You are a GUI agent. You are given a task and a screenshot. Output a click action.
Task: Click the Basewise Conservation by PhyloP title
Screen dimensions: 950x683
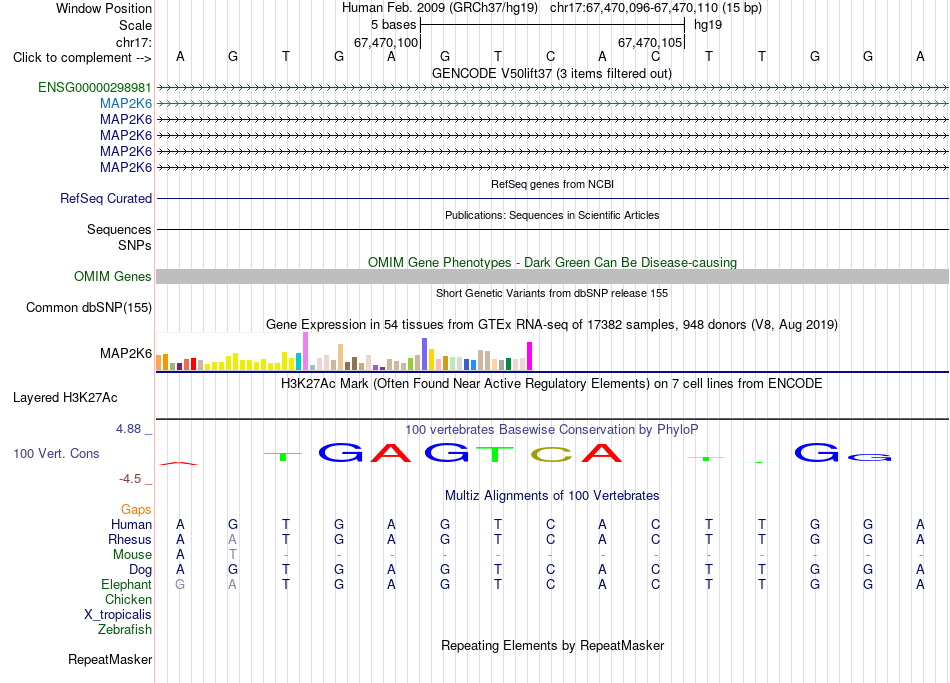(552, 430)
